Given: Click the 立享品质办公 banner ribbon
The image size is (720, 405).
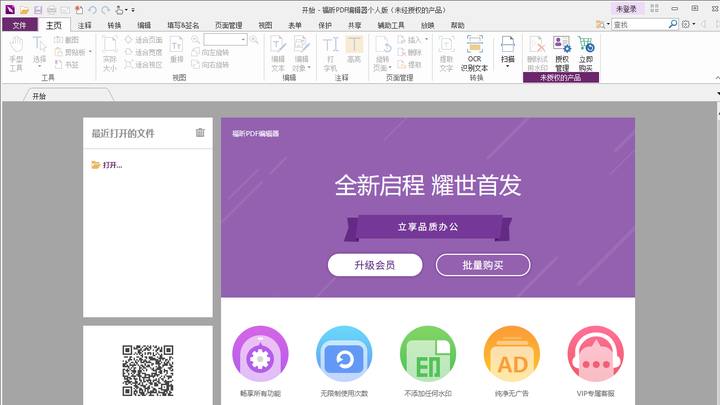Looking at the screenshot, I should pos(428,227).
